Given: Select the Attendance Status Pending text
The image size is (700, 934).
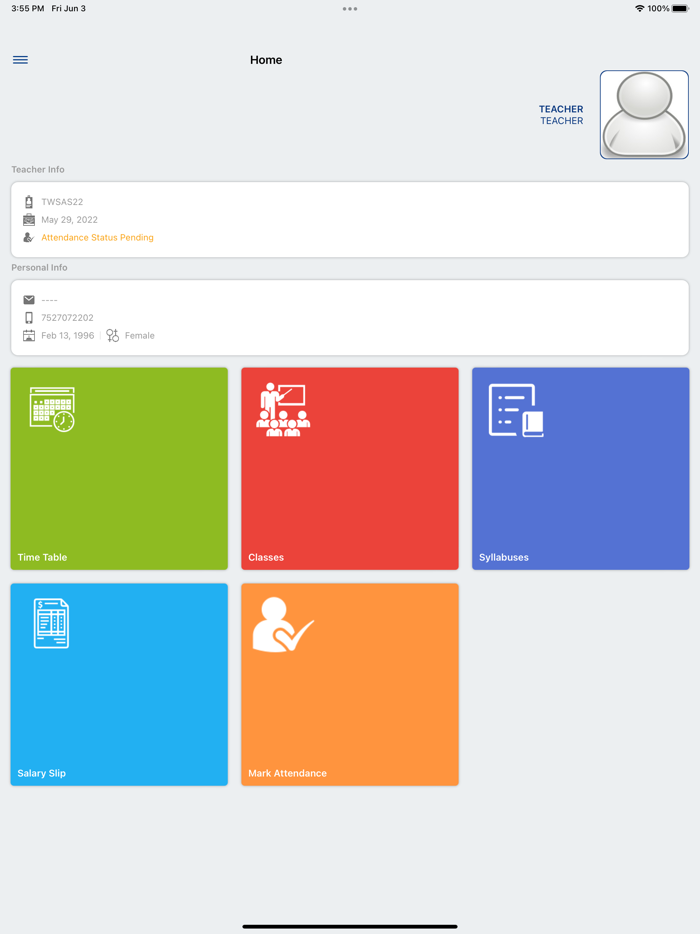Looking at the screenshot, I should [x=97, y=237].
